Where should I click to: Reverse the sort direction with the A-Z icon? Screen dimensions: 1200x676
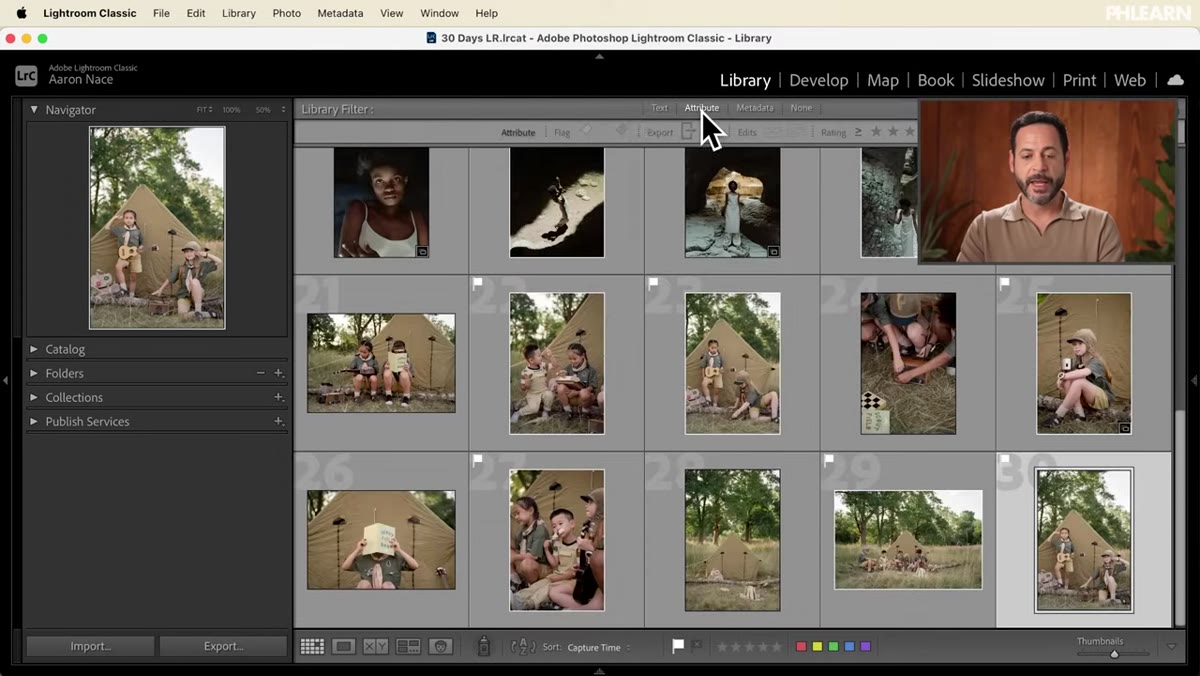tap(523, 647)
